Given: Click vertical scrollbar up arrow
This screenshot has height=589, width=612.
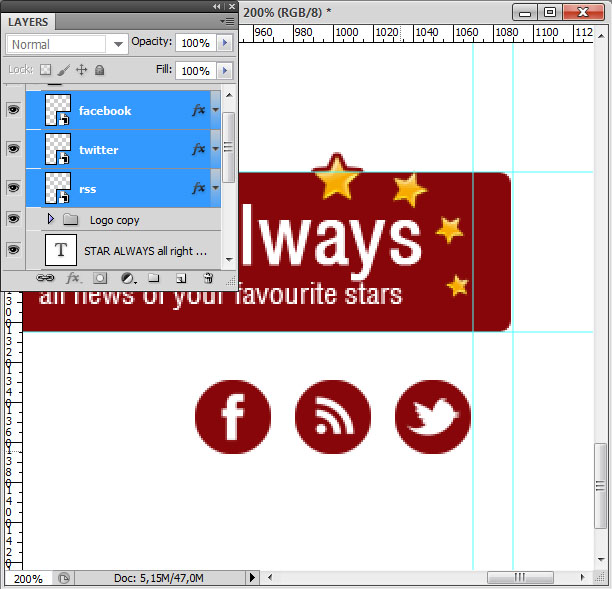Looking at the screenshot, I should (x=601, y=36).
